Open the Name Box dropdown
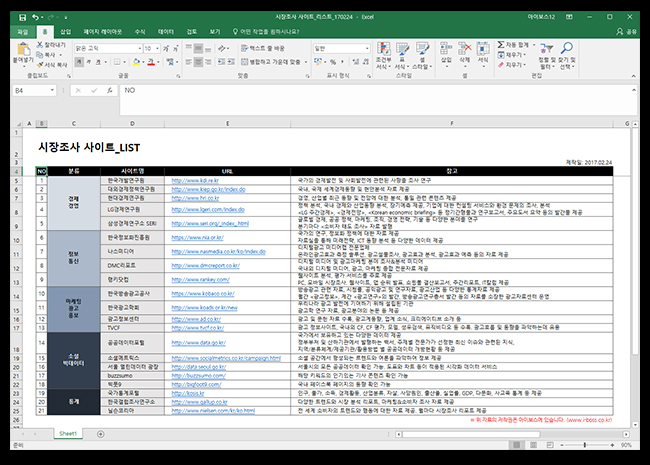The width and height of the screenshot is (650, 465). (52, 90)
